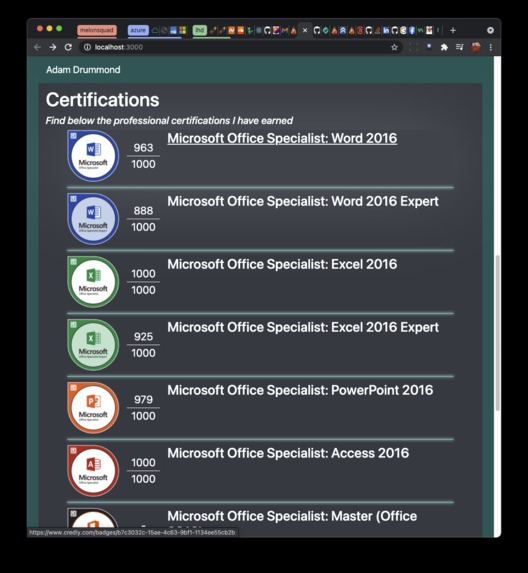
Task: Open the Word 2016 Expert certification title
Action: point(303,201)
